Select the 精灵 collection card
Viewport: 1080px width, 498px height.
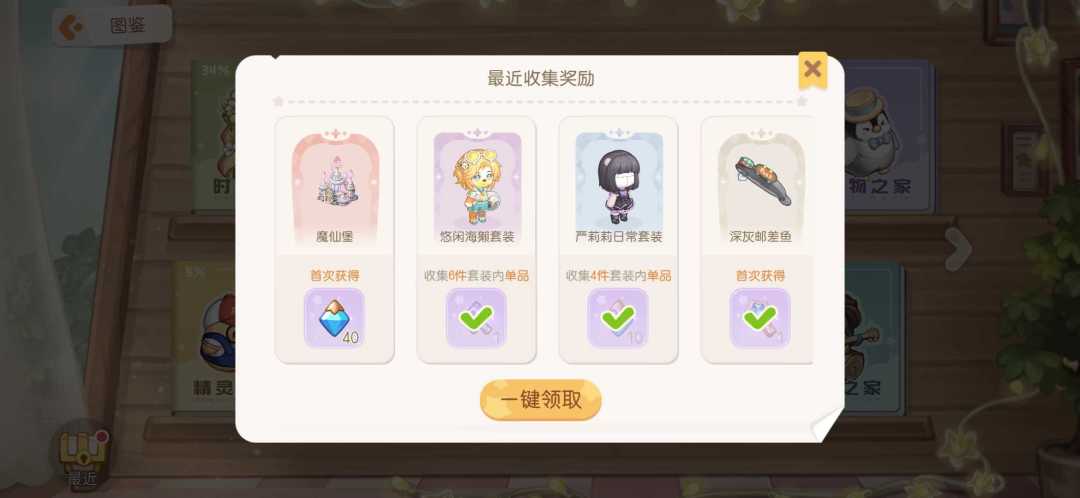pyautogui.click(x=205, y=337)
